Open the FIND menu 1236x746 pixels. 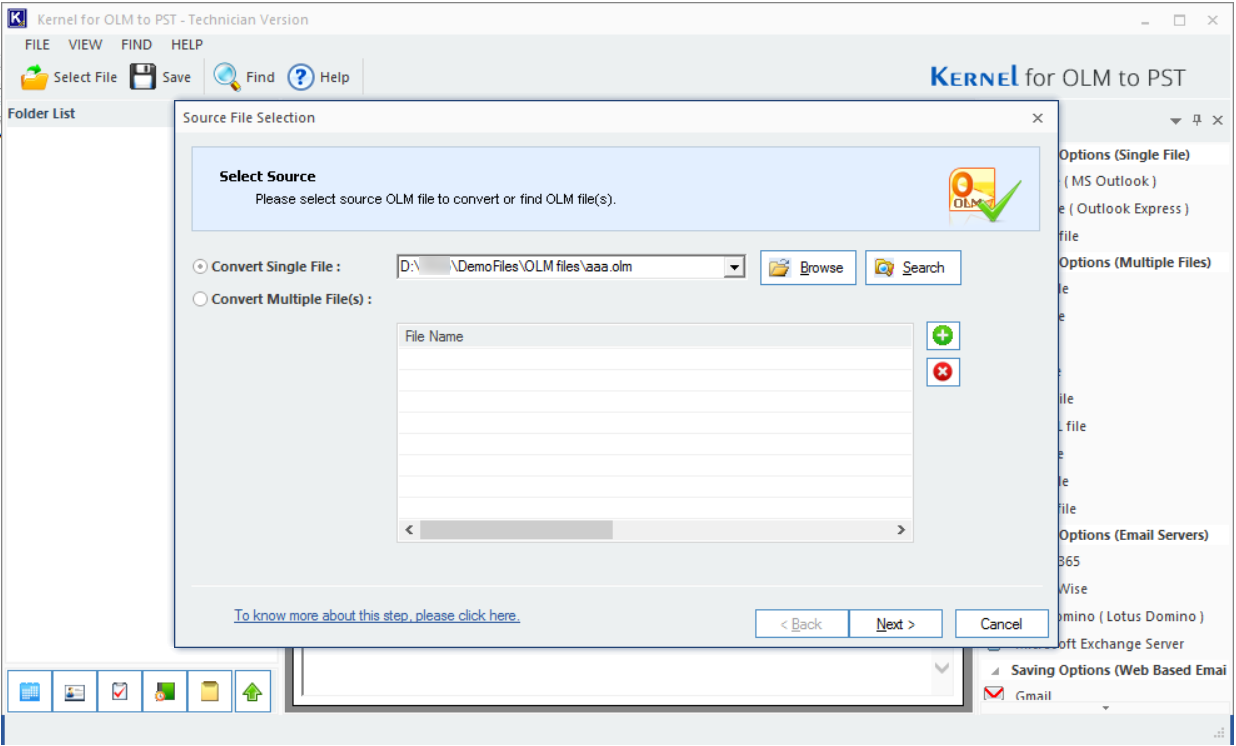coord(136,44)
